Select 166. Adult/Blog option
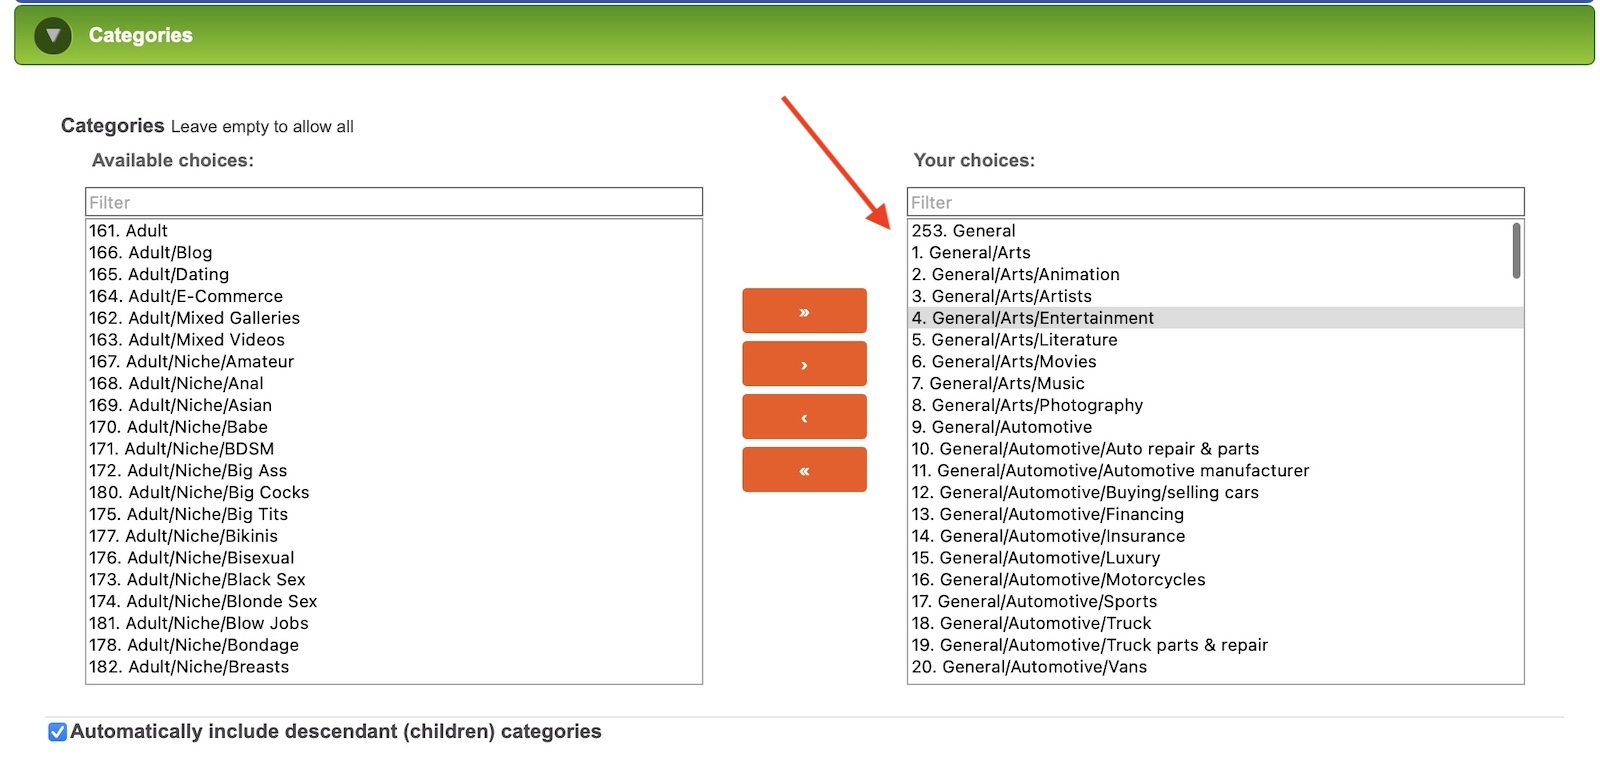 coord(151,253)
